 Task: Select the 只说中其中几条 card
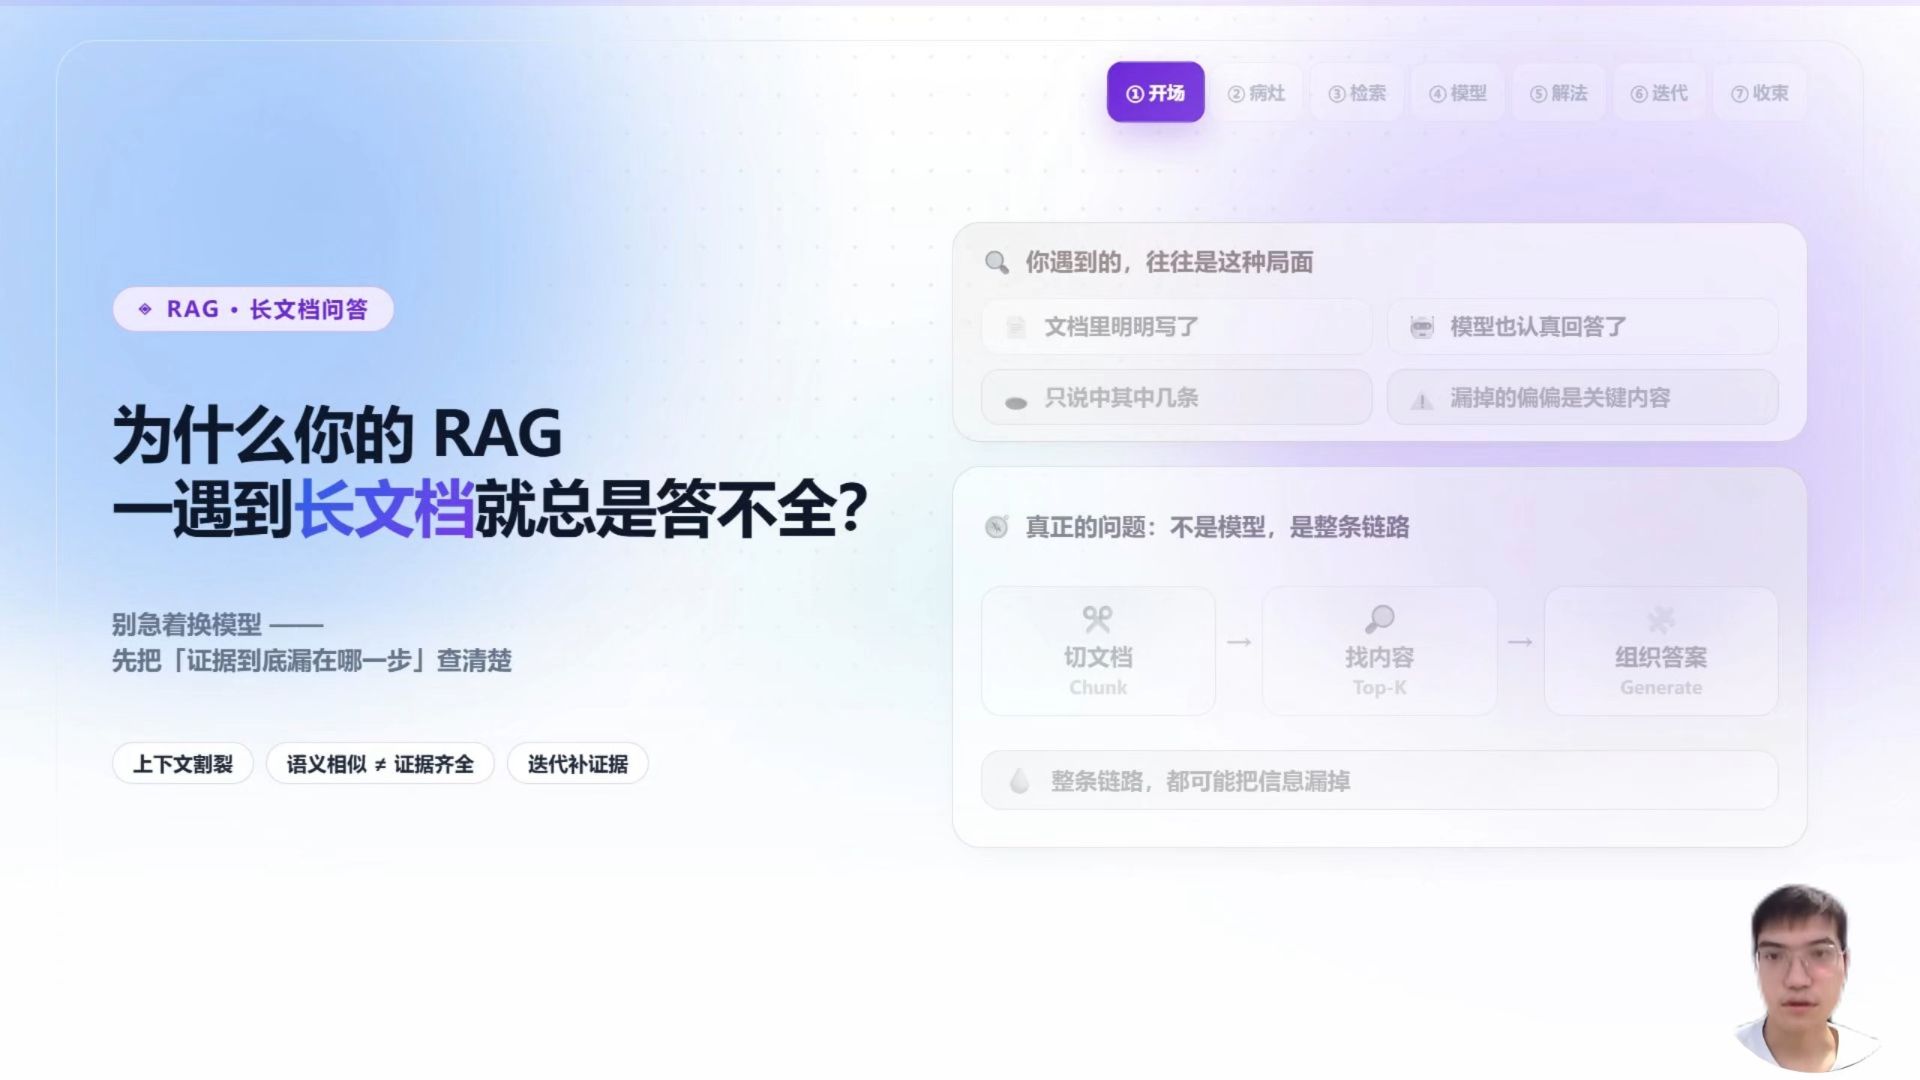click(1176, 398)
